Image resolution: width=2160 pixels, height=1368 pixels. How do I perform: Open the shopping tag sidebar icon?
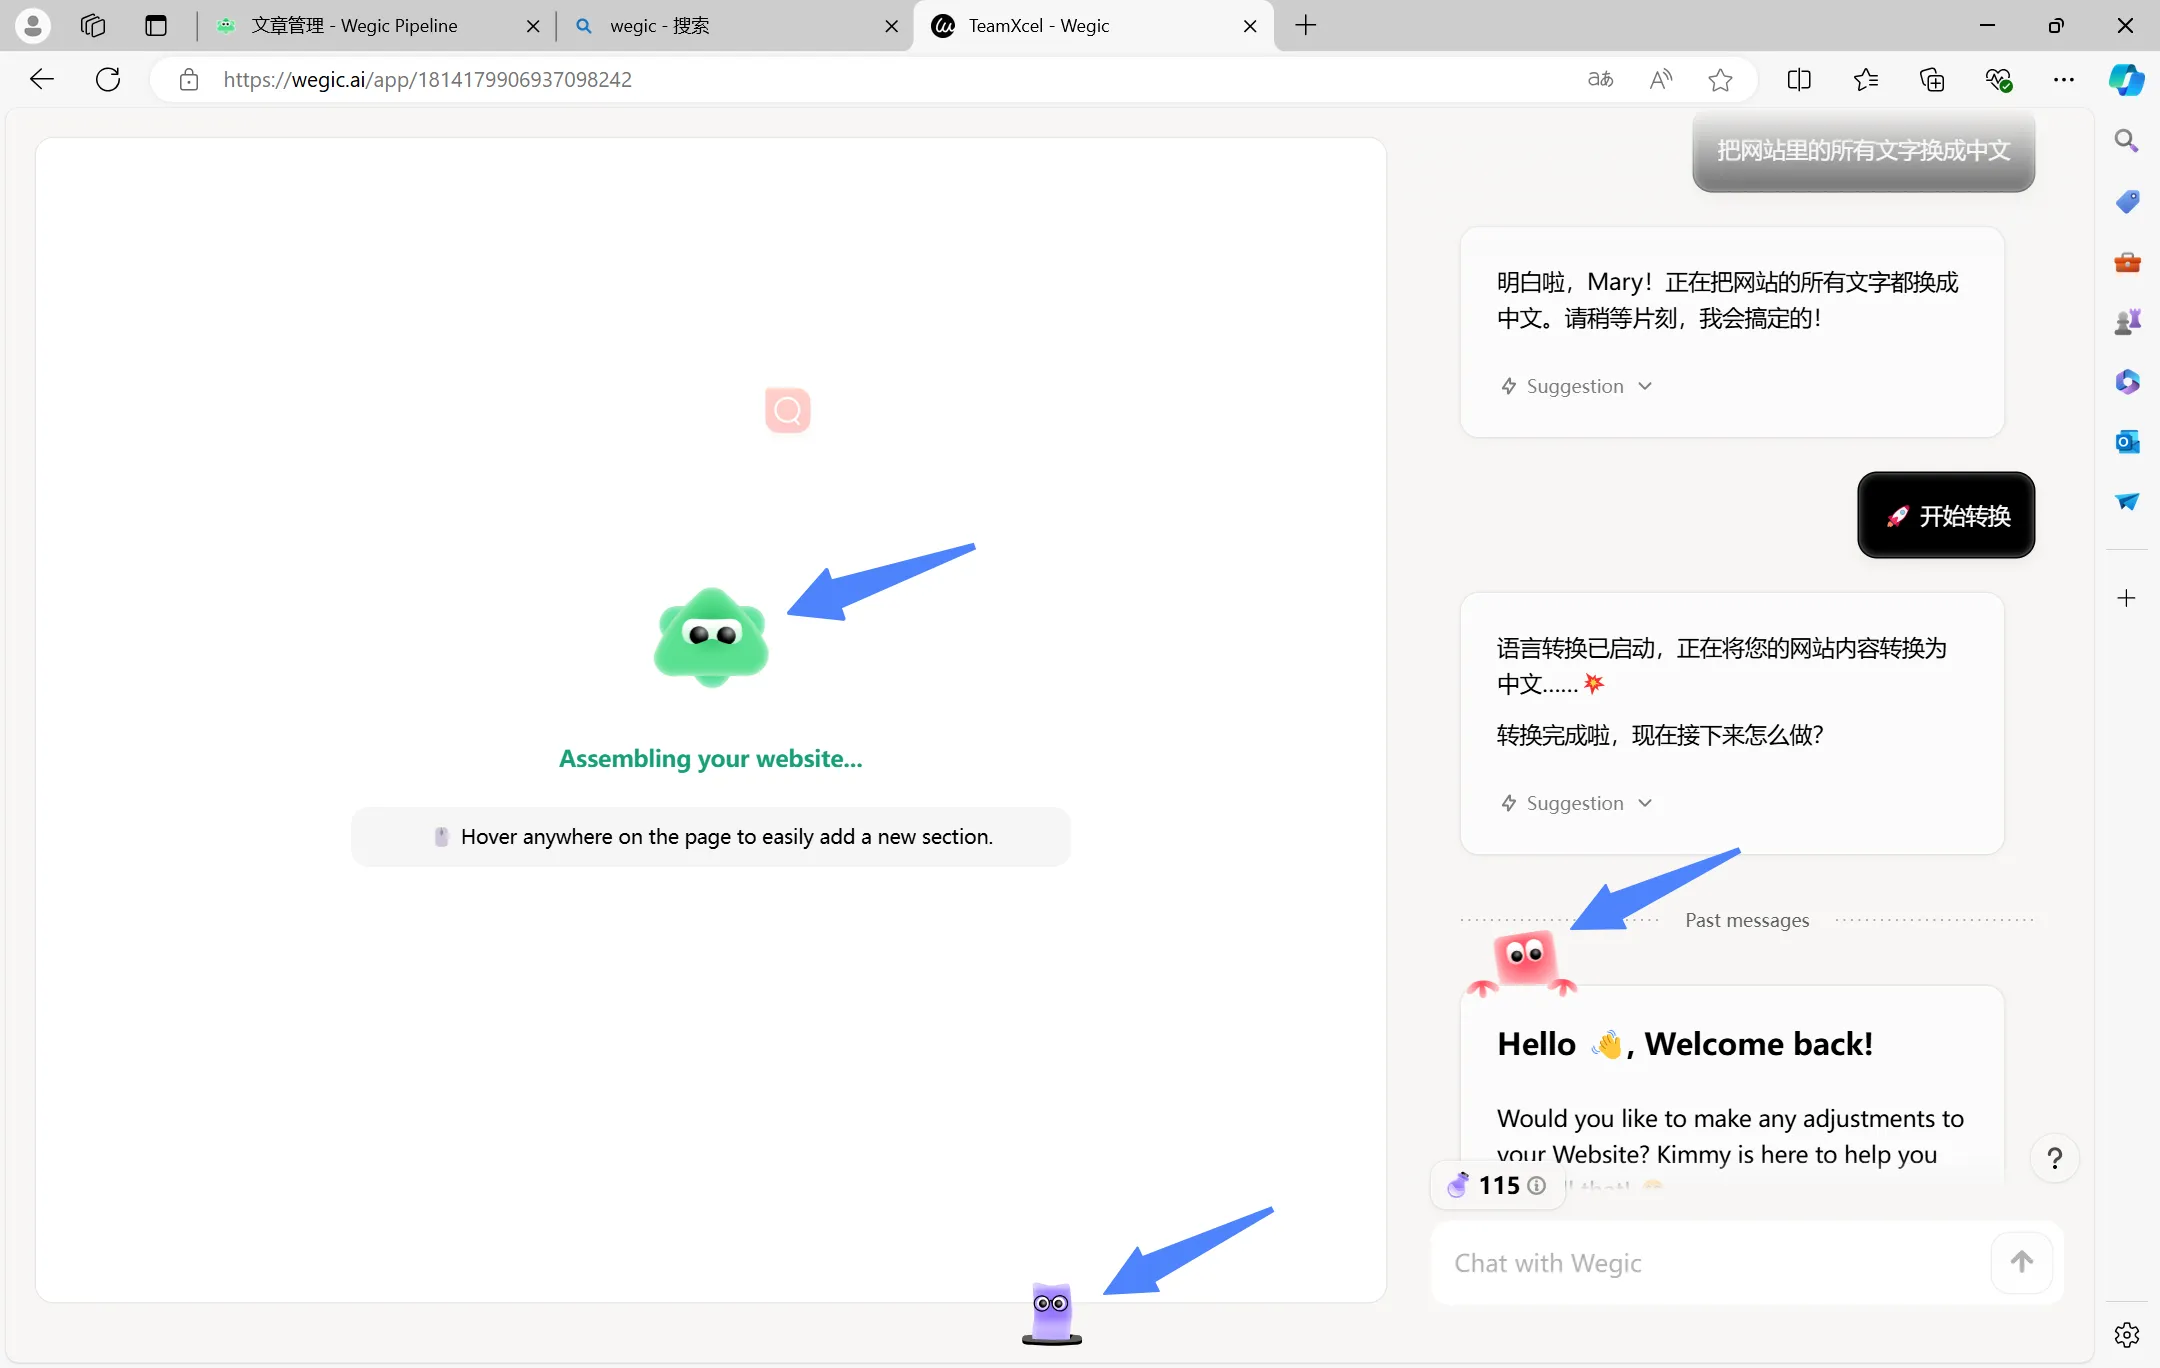coord(2127,201)
